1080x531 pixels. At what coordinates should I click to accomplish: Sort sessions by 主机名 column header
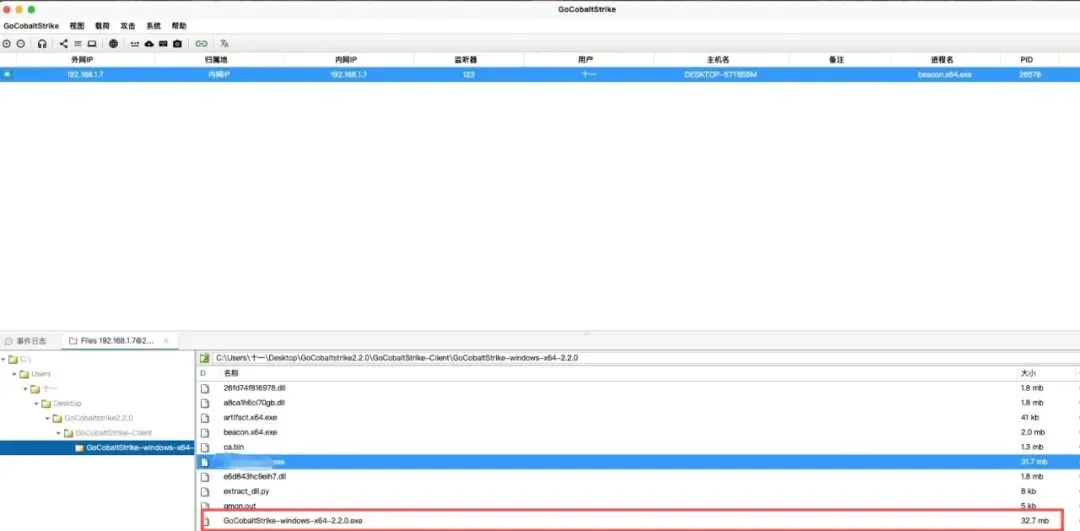720,60
